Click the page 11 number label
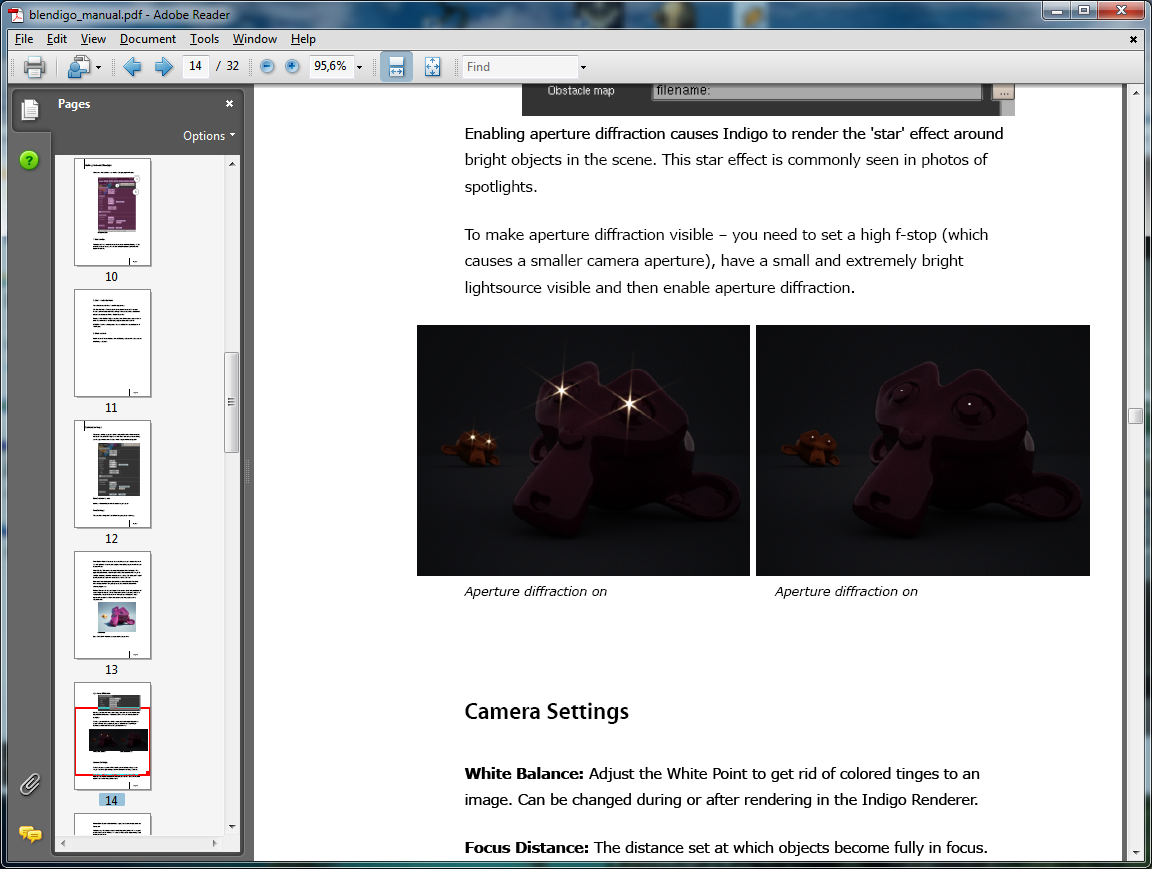The image size is (1152, 869). pos(112,408)
